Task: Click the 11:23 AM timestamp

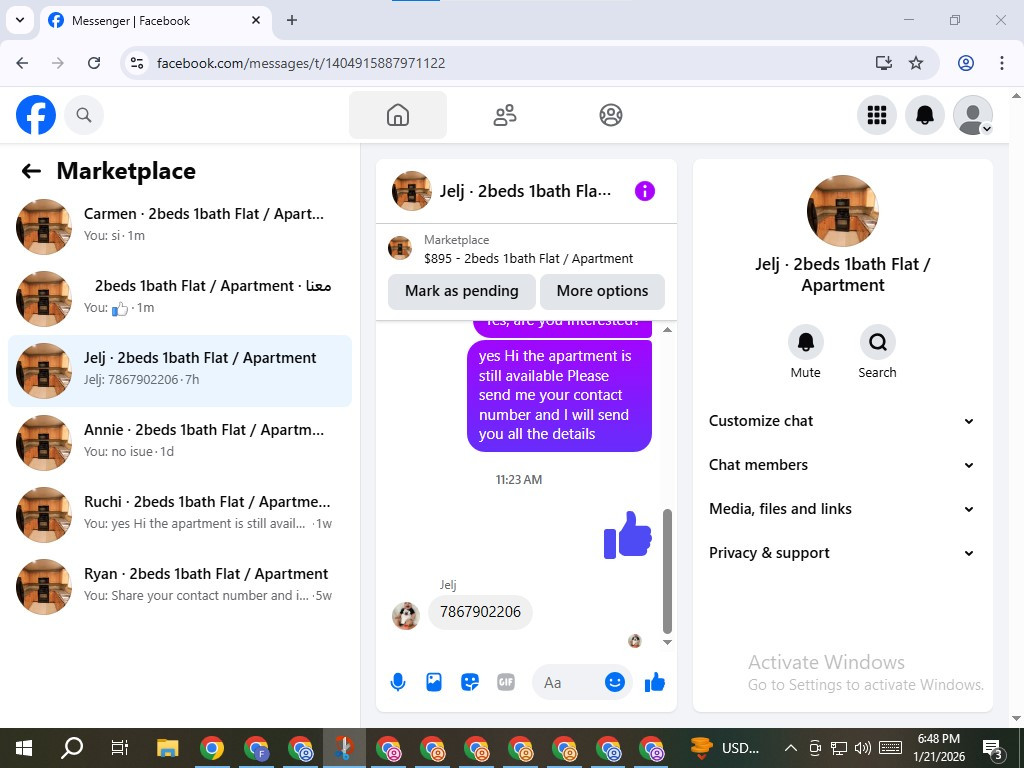Action: (x=519, y=479)
